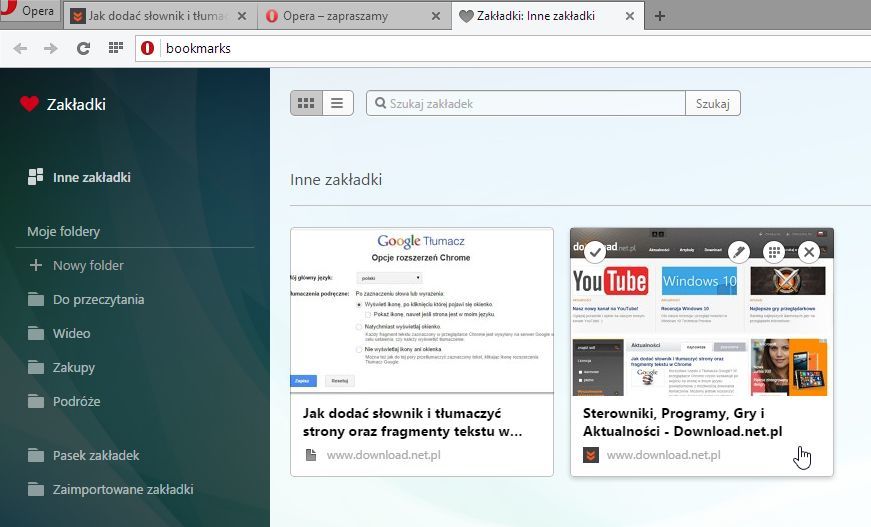This screenshot has height=527, width=871.
Task: Click the folder icon beside 'Pasek zakładek'
Action: [36, 456]
